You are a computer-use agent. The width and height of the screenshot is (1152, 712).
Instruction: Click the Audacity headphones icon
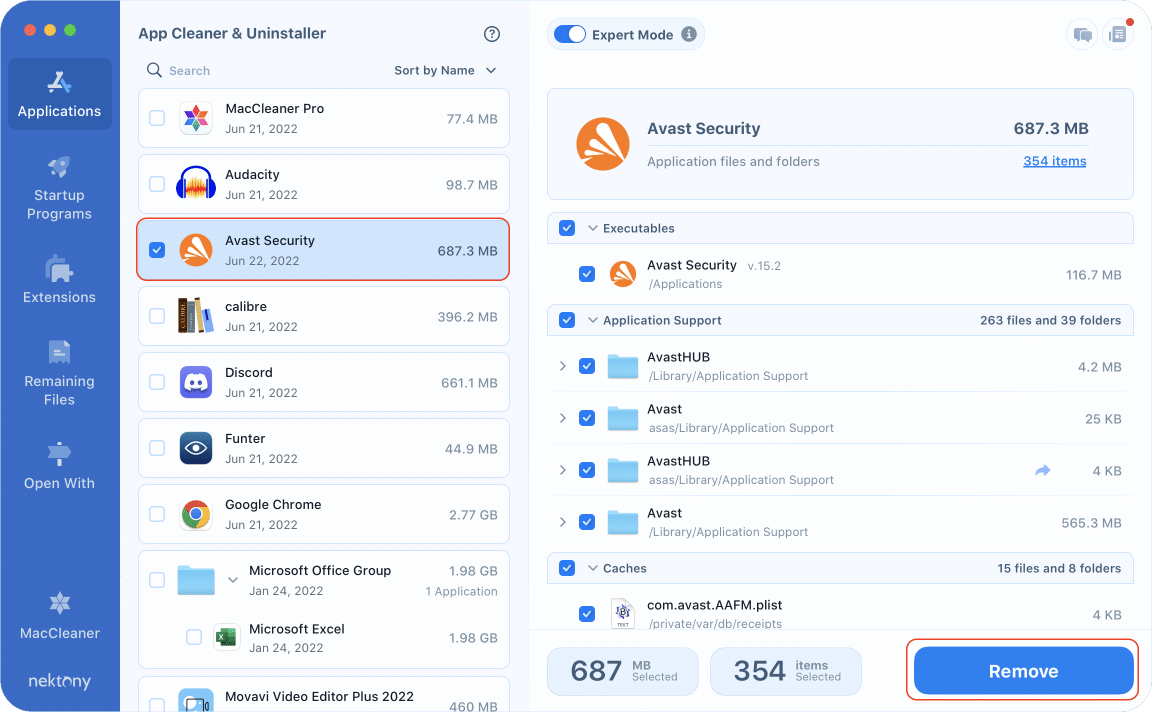pyautogui.click(x=196, y=184)
